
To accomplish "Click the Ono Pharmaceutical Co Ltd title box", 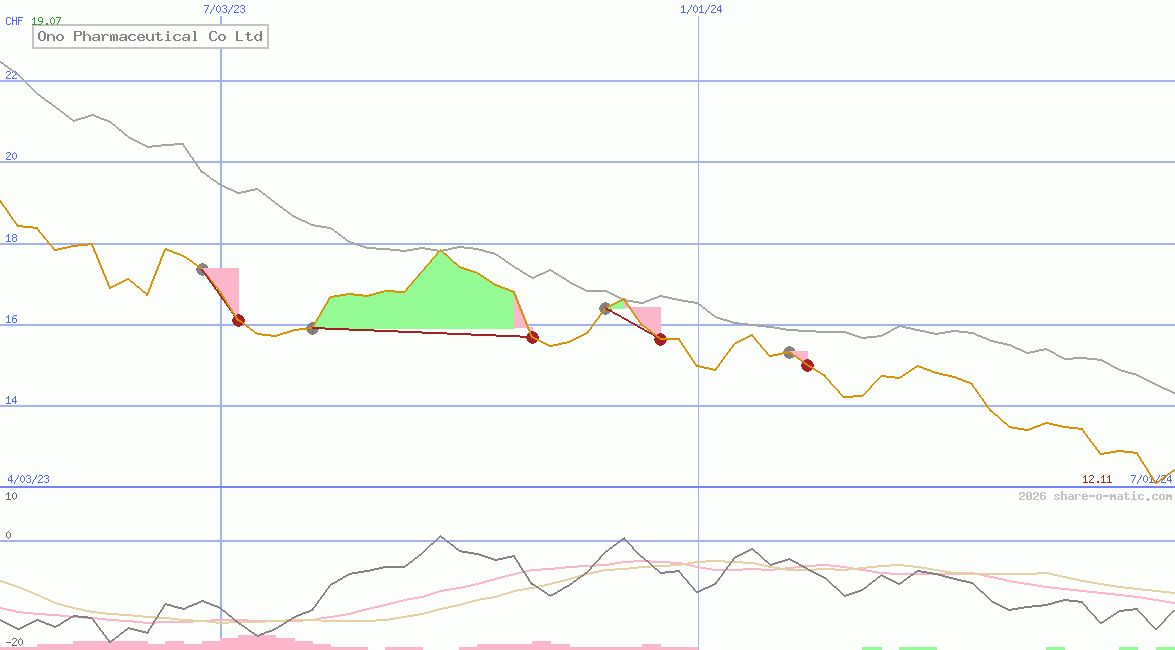I will [x=149, y=36].
